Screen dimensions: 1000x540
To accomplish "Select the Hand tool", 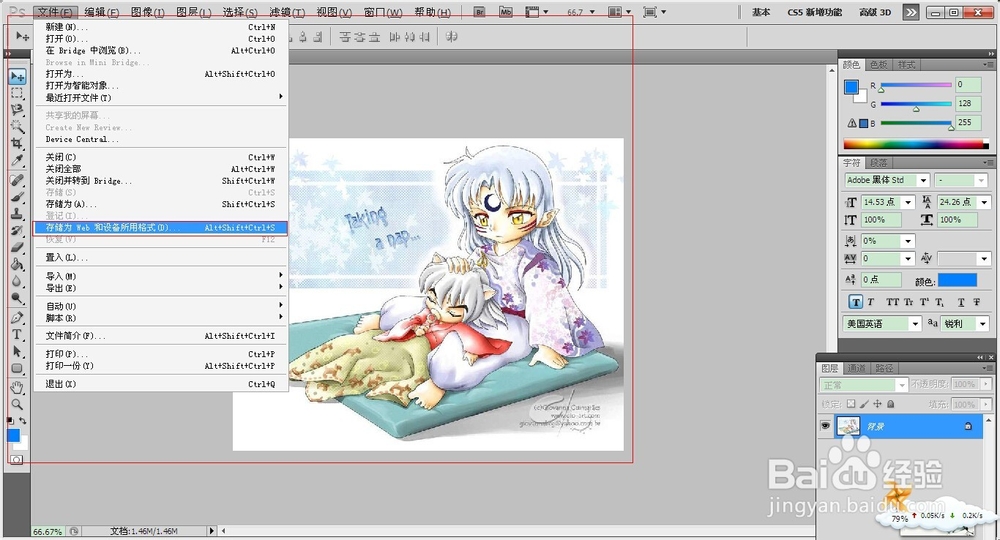I will [x=17, y=387].
